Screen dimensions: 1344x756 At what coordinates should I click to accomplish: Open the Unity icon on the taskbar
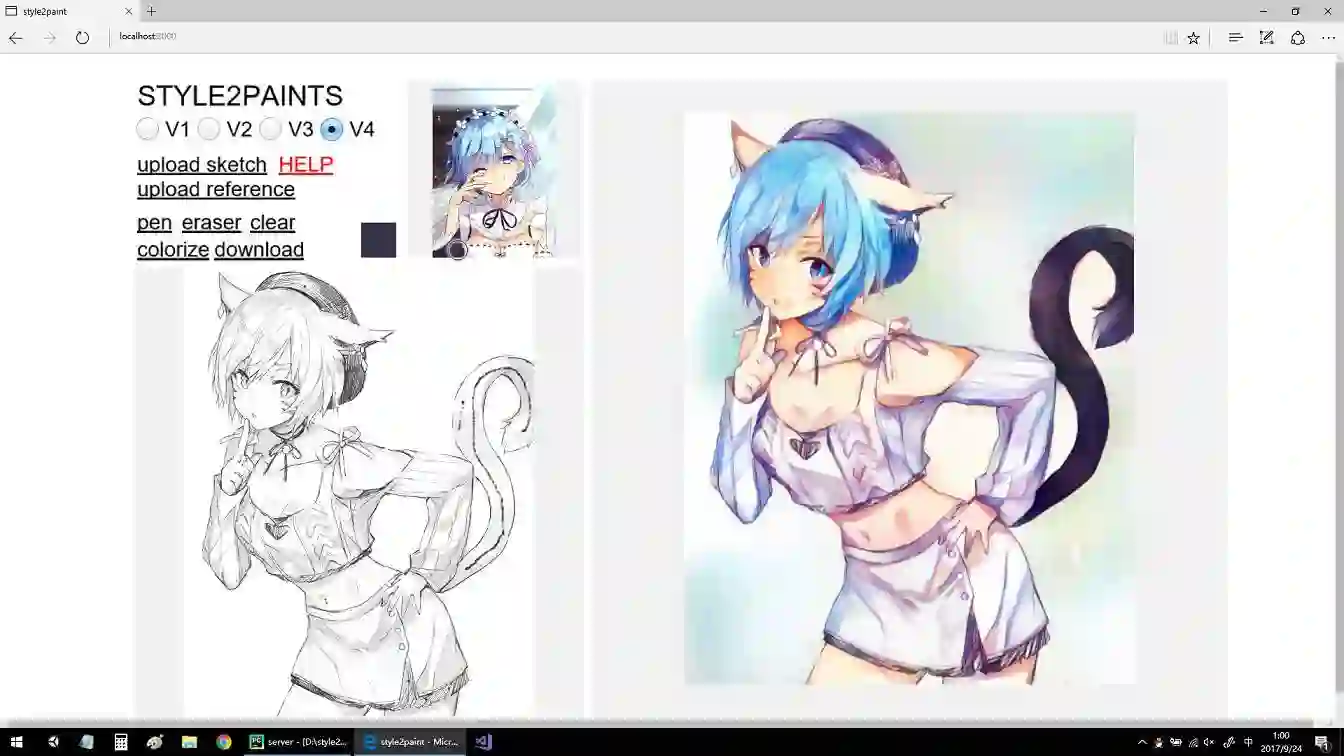(53, 742)
